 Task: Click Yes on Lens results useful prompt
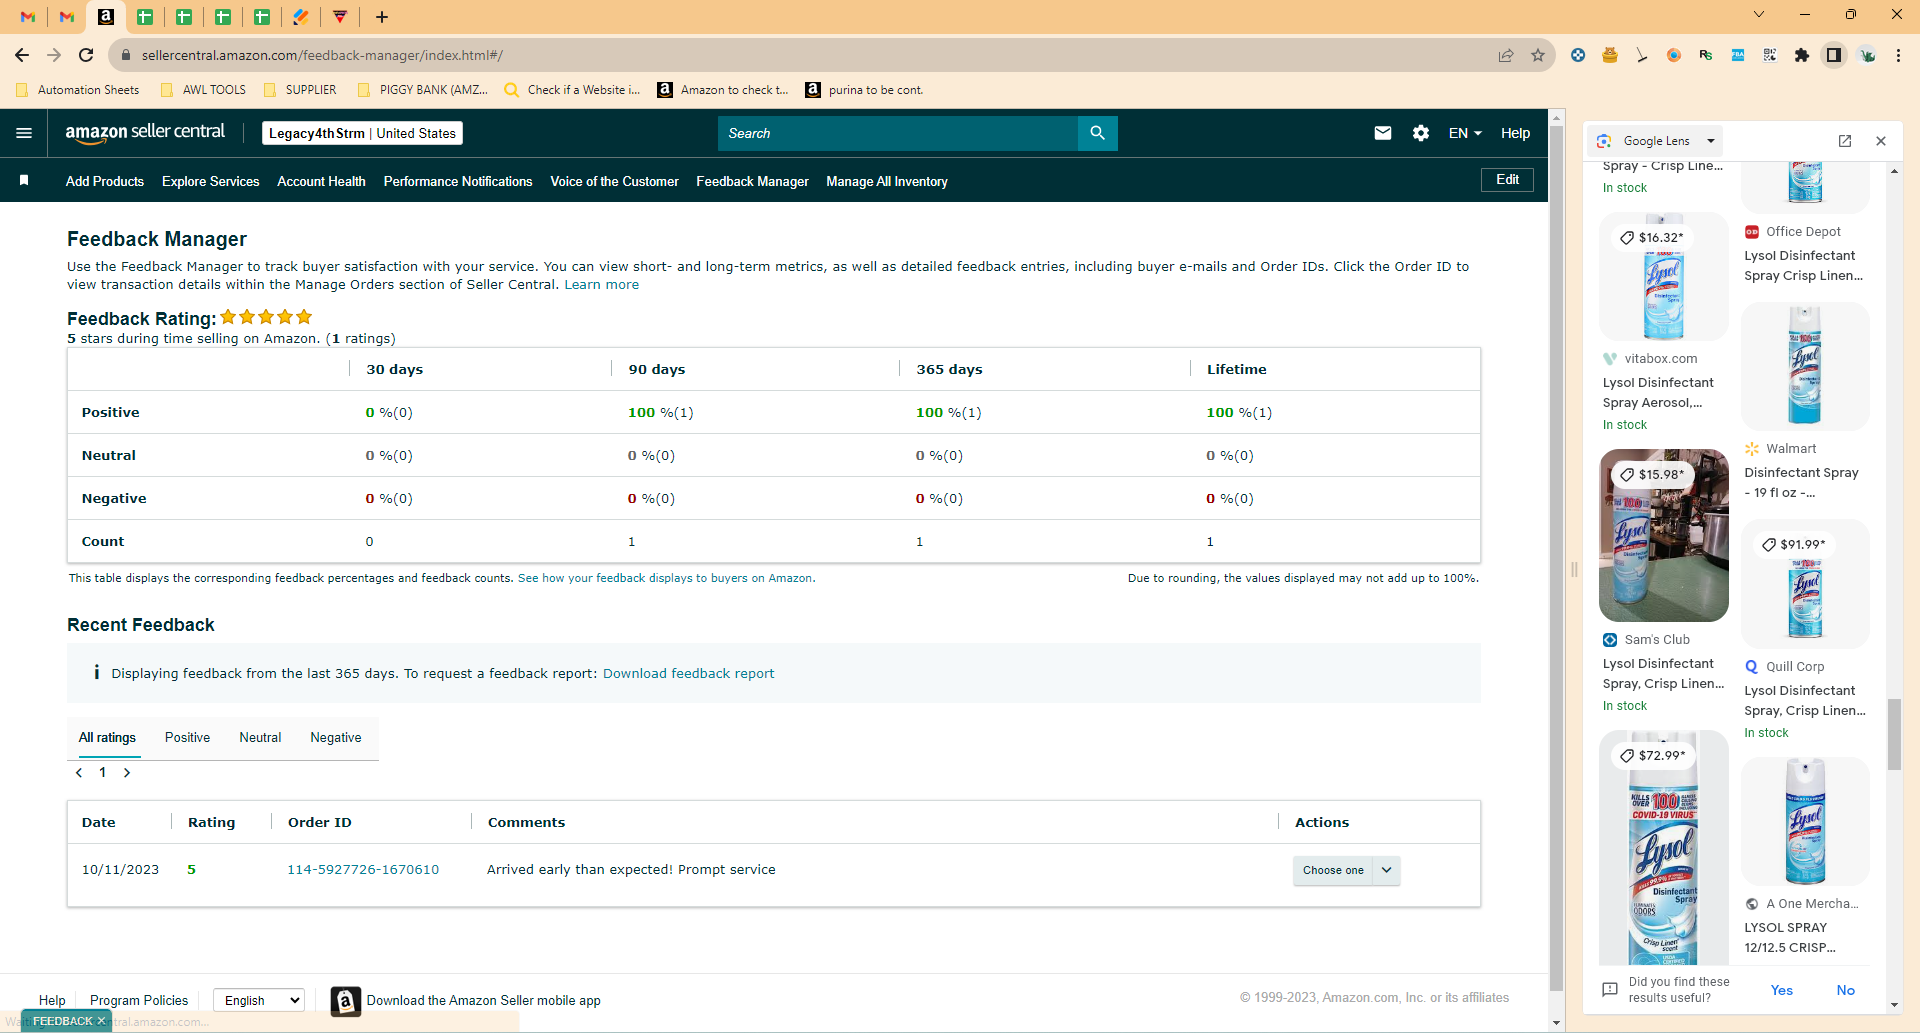click(x=1782, y=990)
